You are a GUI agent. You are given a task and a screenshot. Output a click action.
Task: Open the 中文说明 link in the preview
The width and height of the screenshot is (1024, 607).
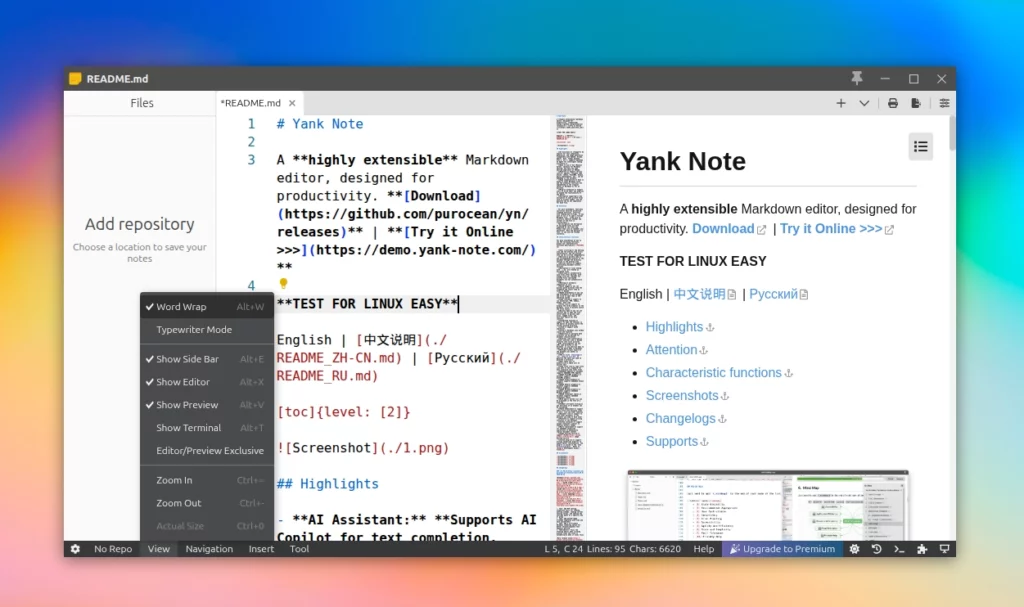699,294
